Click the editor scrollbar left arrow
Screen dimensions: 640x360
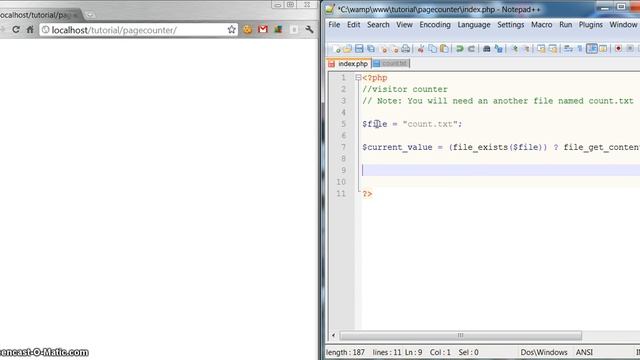point(333,336)
